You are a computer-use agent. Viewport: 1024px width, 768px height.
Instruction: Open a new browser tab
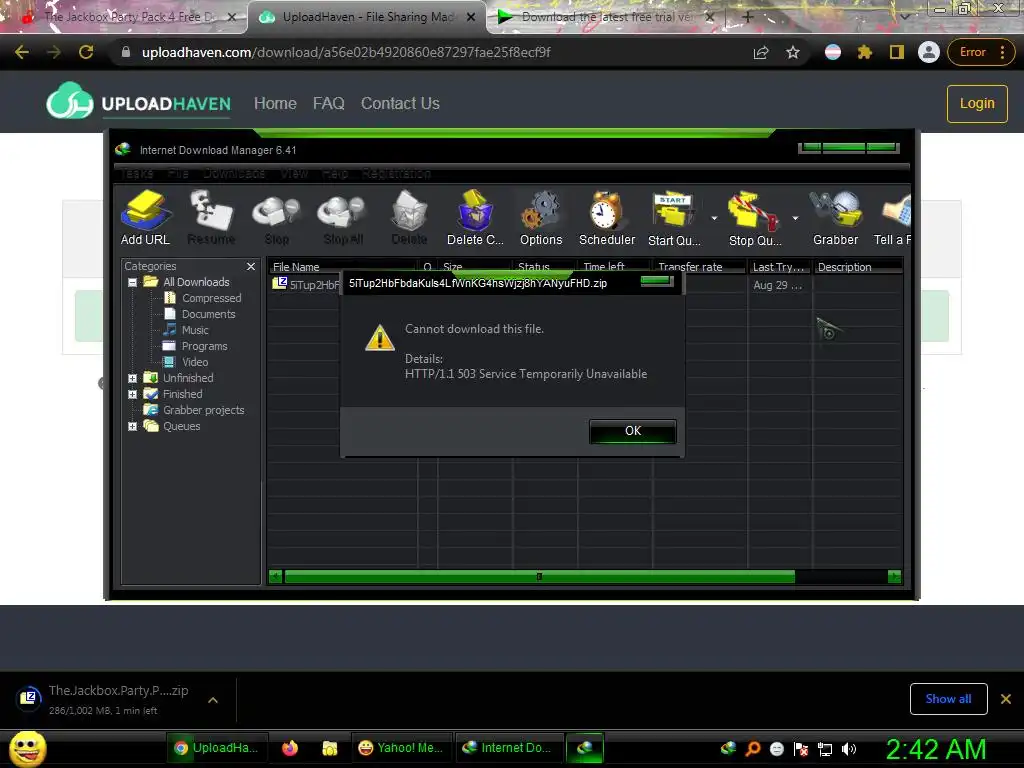(748, 17)
